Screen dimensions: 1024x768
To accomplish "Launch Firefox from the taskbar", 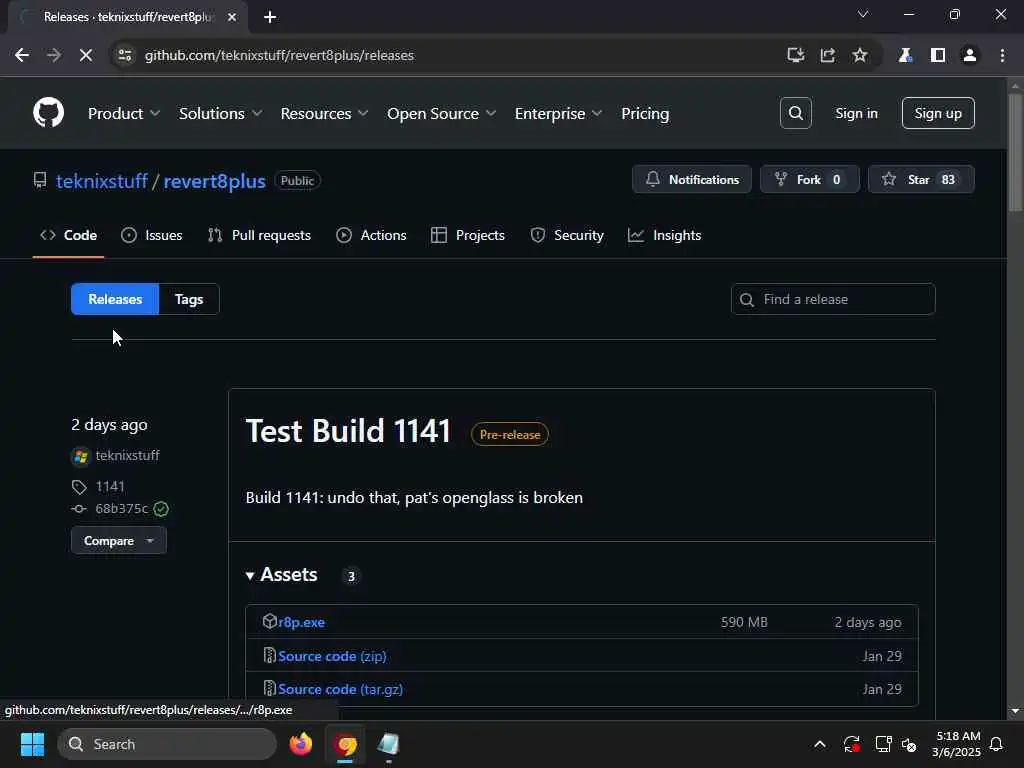I will pyautogui.click(x=300, y=744).
